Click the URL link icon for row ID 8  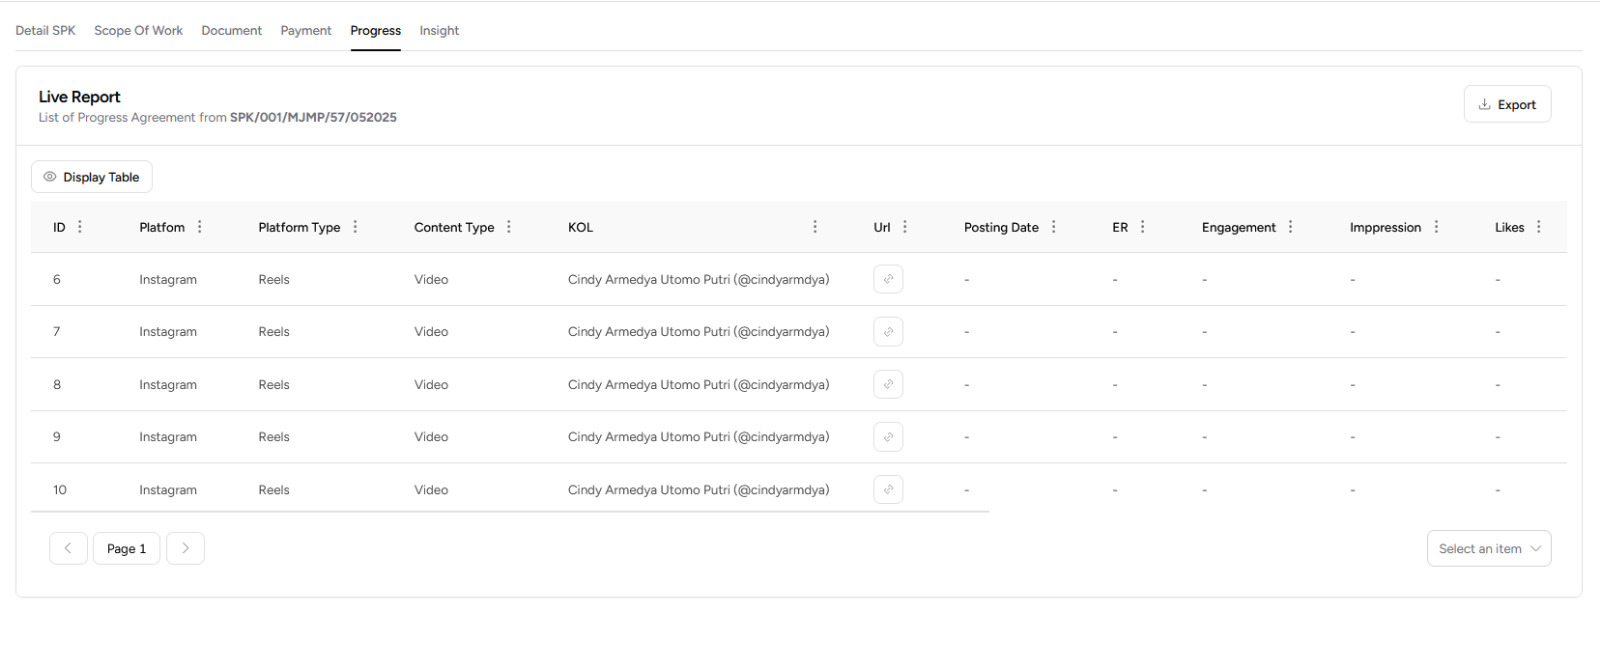click(888, 384)
